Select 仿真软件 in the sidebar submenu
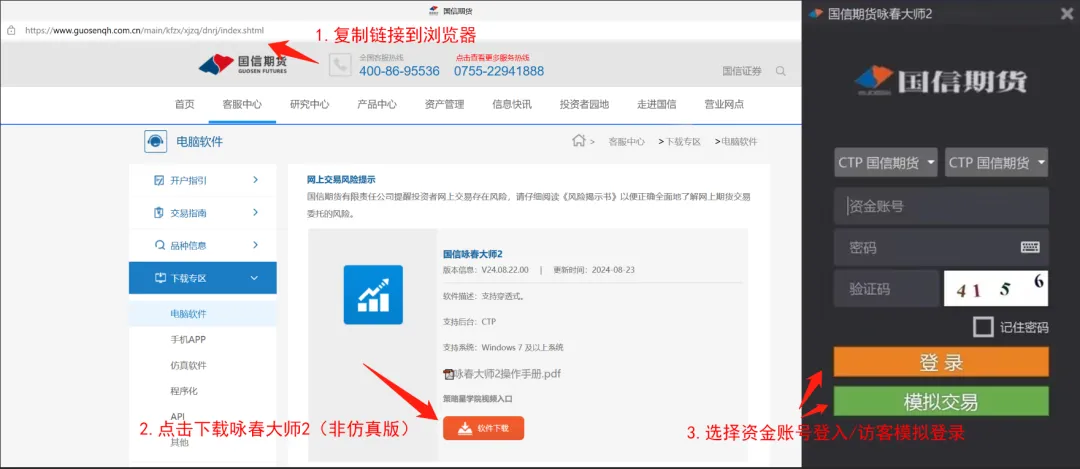Image resolution: width=1080 pixels, height=469 pixels. [188, 365]
